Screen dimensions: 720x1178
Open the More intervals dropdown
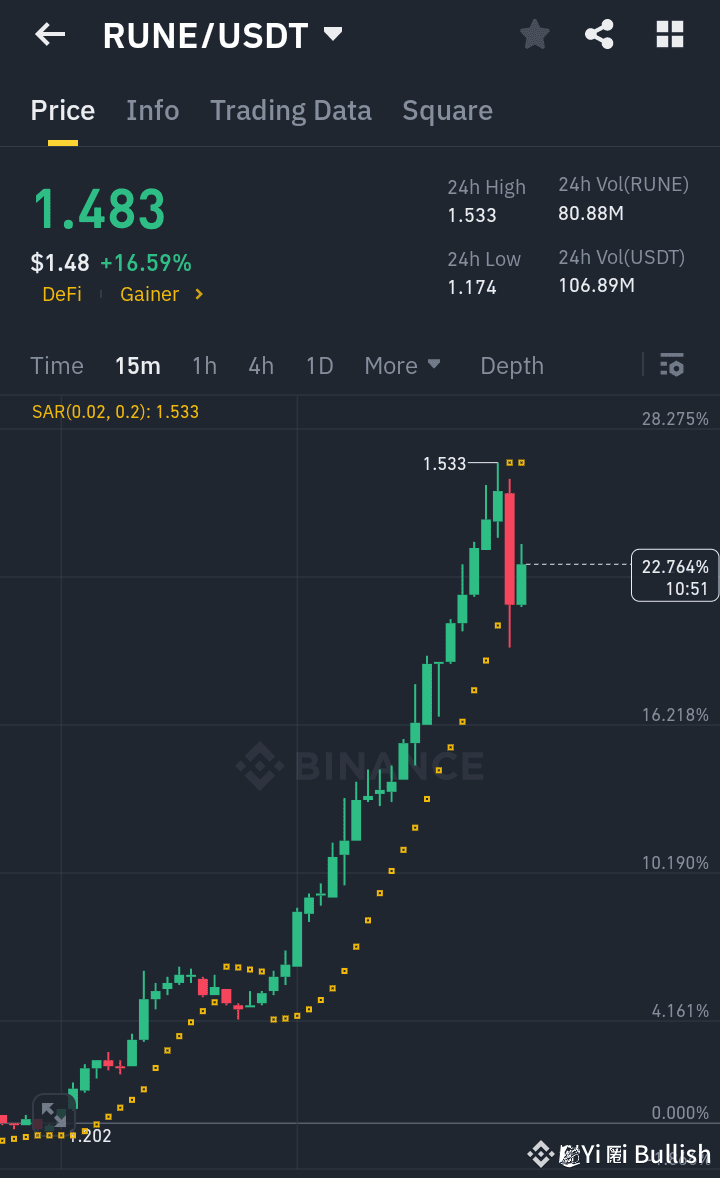tap(403, 366)
